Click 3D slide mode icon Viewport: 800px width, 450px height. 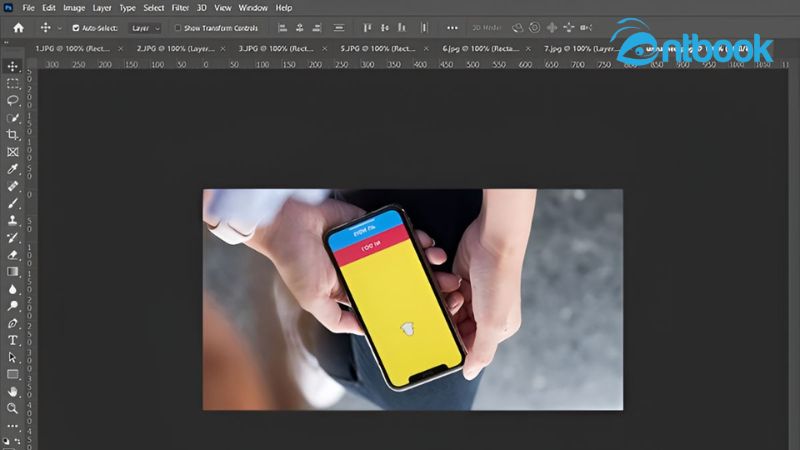pyautogui.click(x=569, y=28)
